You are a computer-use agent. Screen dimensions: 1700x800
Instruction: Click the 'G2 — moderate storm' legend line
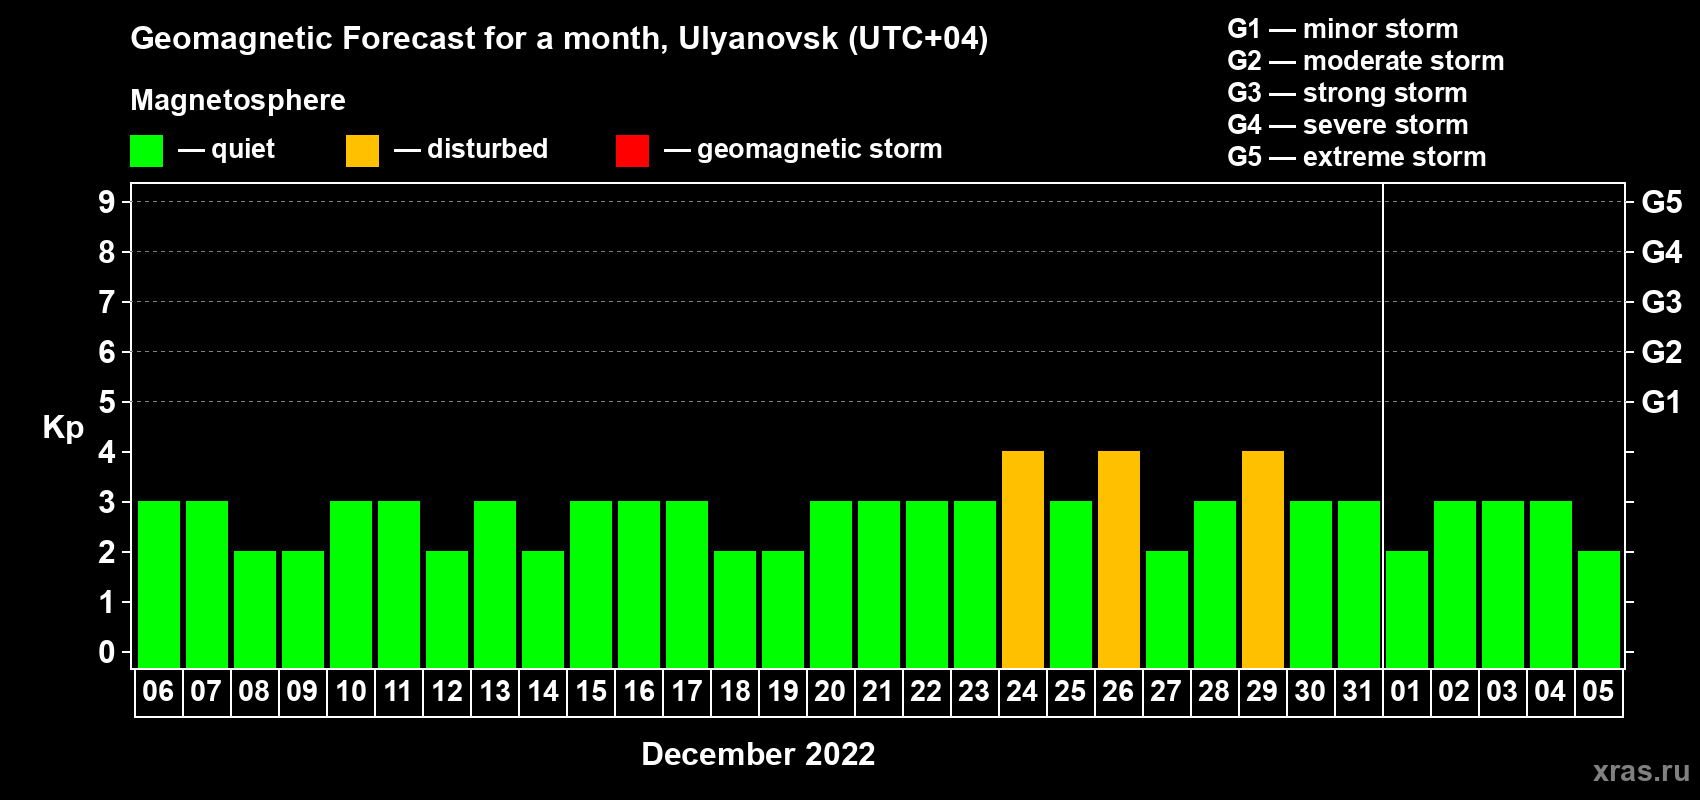(1366, 61)
